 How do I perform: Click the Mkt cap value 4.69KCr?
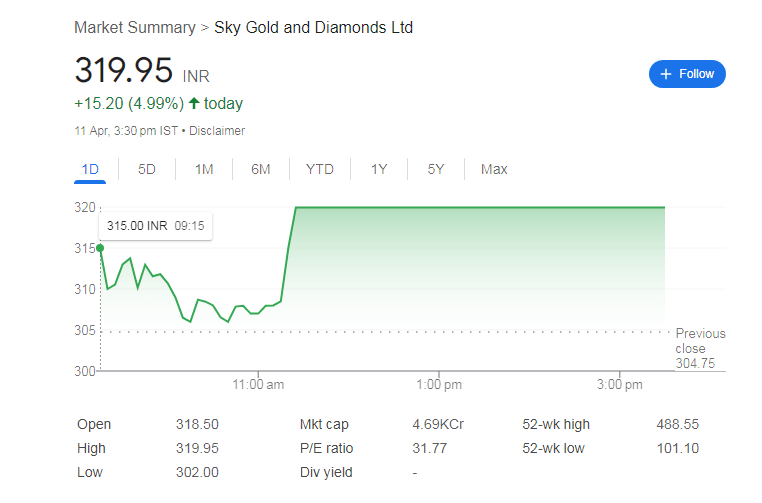pos(438,425)
